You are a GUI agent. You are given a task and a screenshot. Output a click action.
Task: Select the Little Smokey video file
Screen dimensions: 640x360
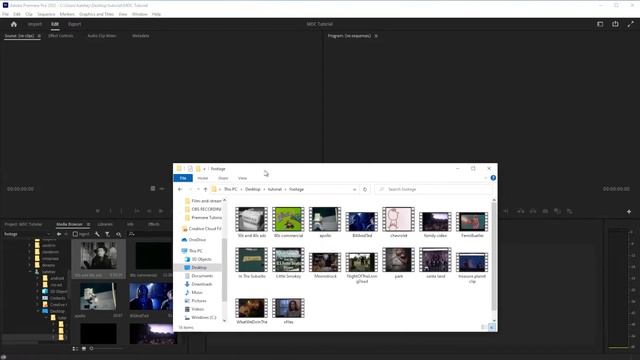click(288, 263)
